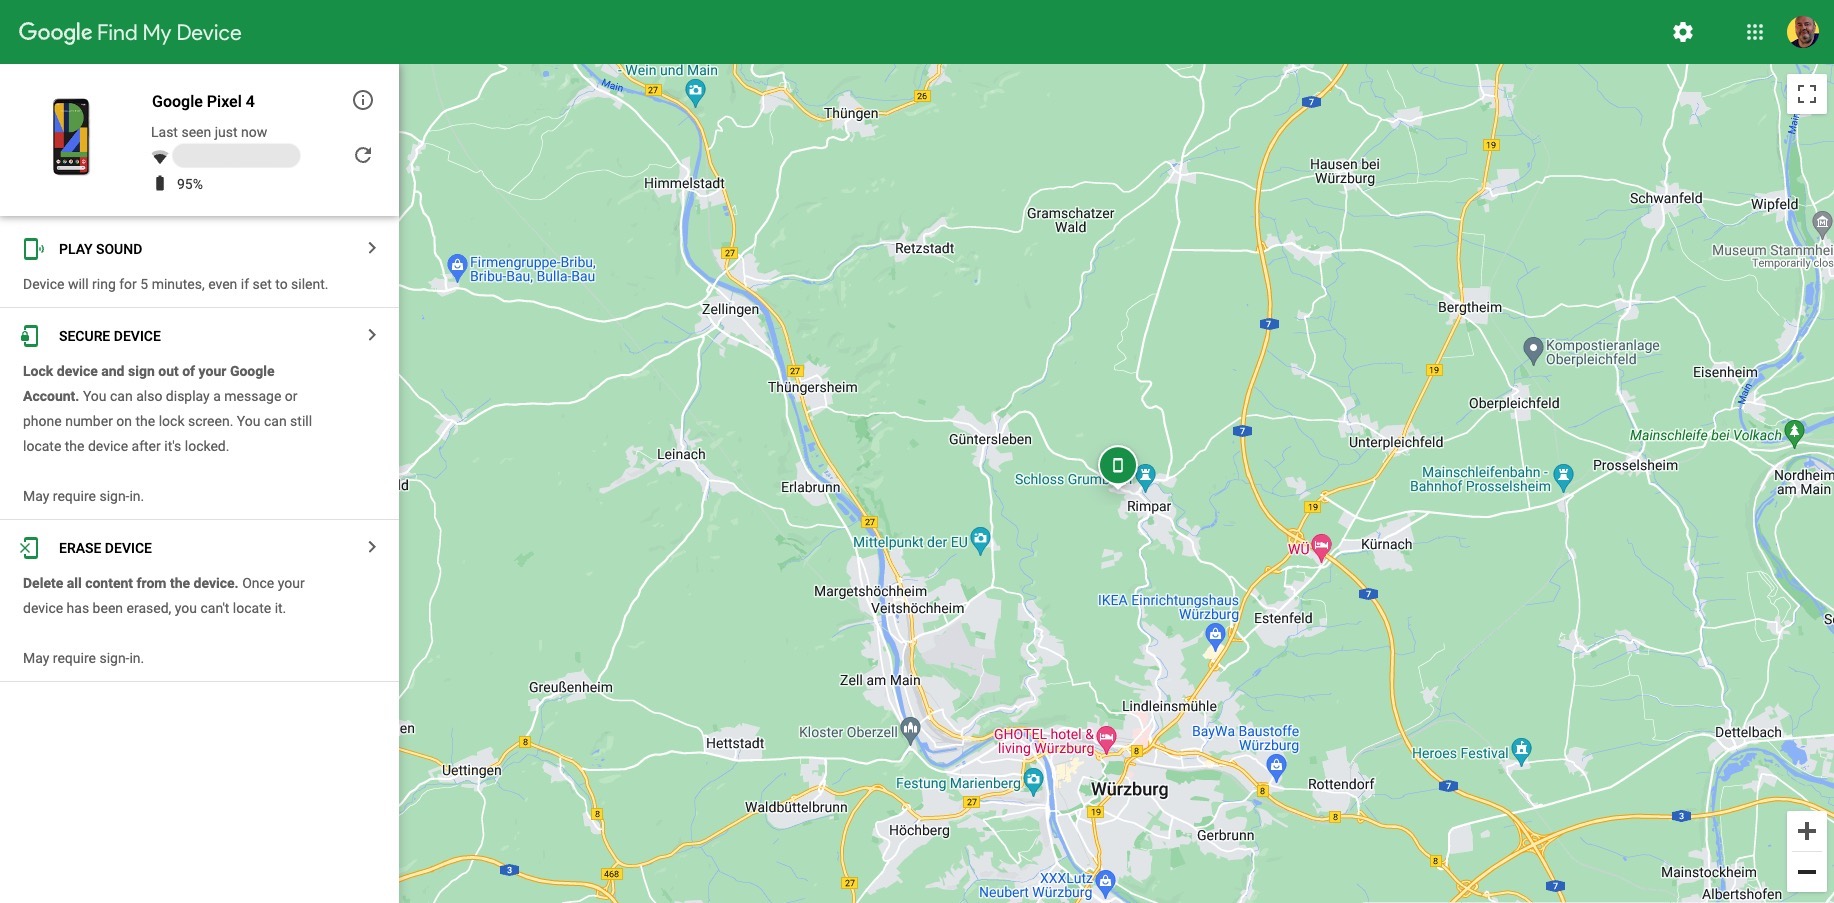Click the account profile avatar

(x=1803, y=32)
